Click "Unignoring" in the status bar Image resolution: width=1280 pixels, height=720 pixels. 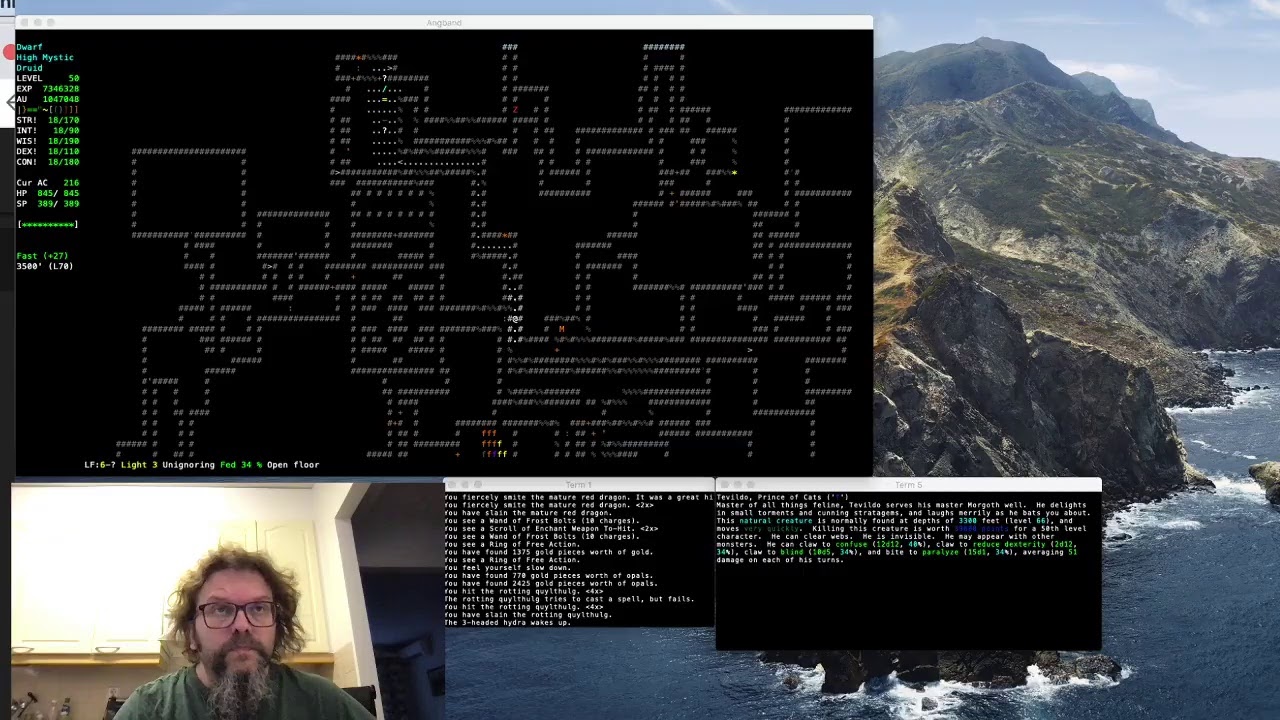click(189, 465)
